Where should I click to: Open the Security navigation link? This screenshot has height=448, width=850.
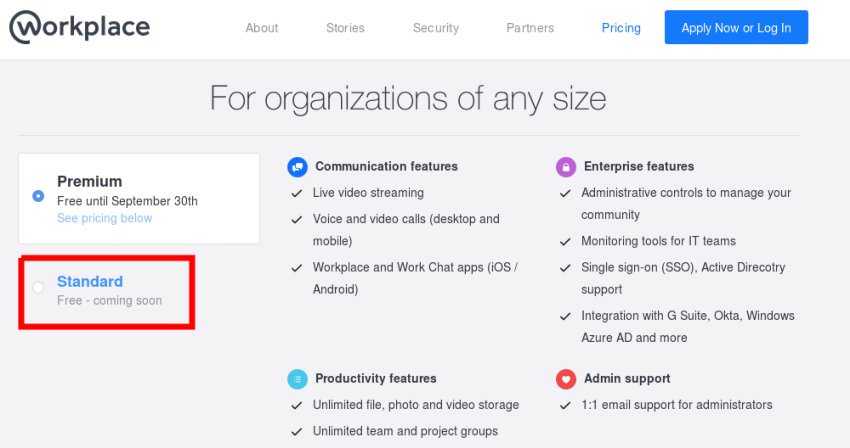coord(436,28)
